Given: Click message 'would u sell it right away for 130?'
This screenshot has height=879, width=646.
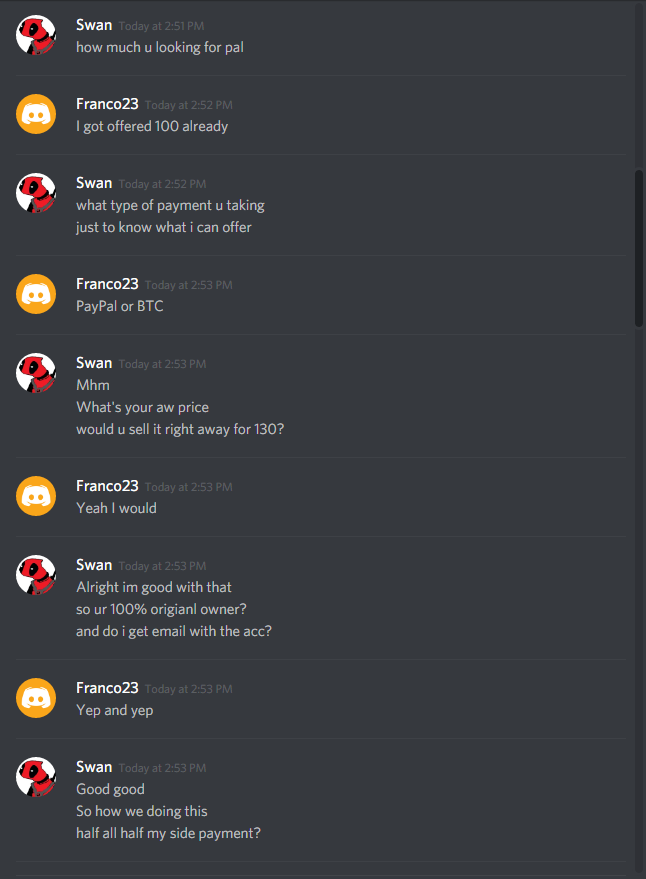Looking at the screenshot, I should [x=180, y=429].
